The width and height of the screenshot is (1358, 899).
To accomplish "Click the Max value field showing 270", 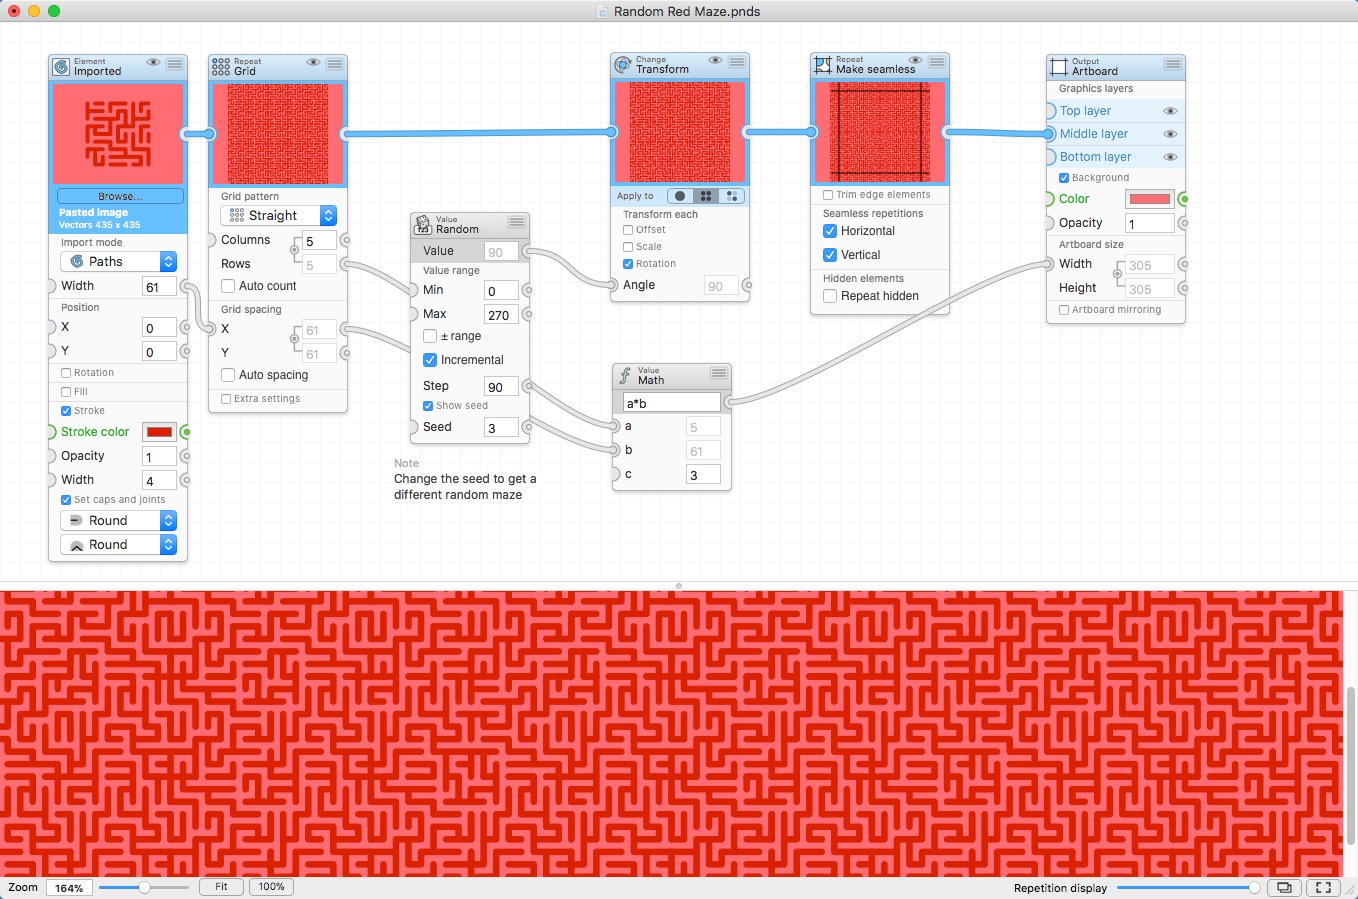I will [x=501, y=315].
